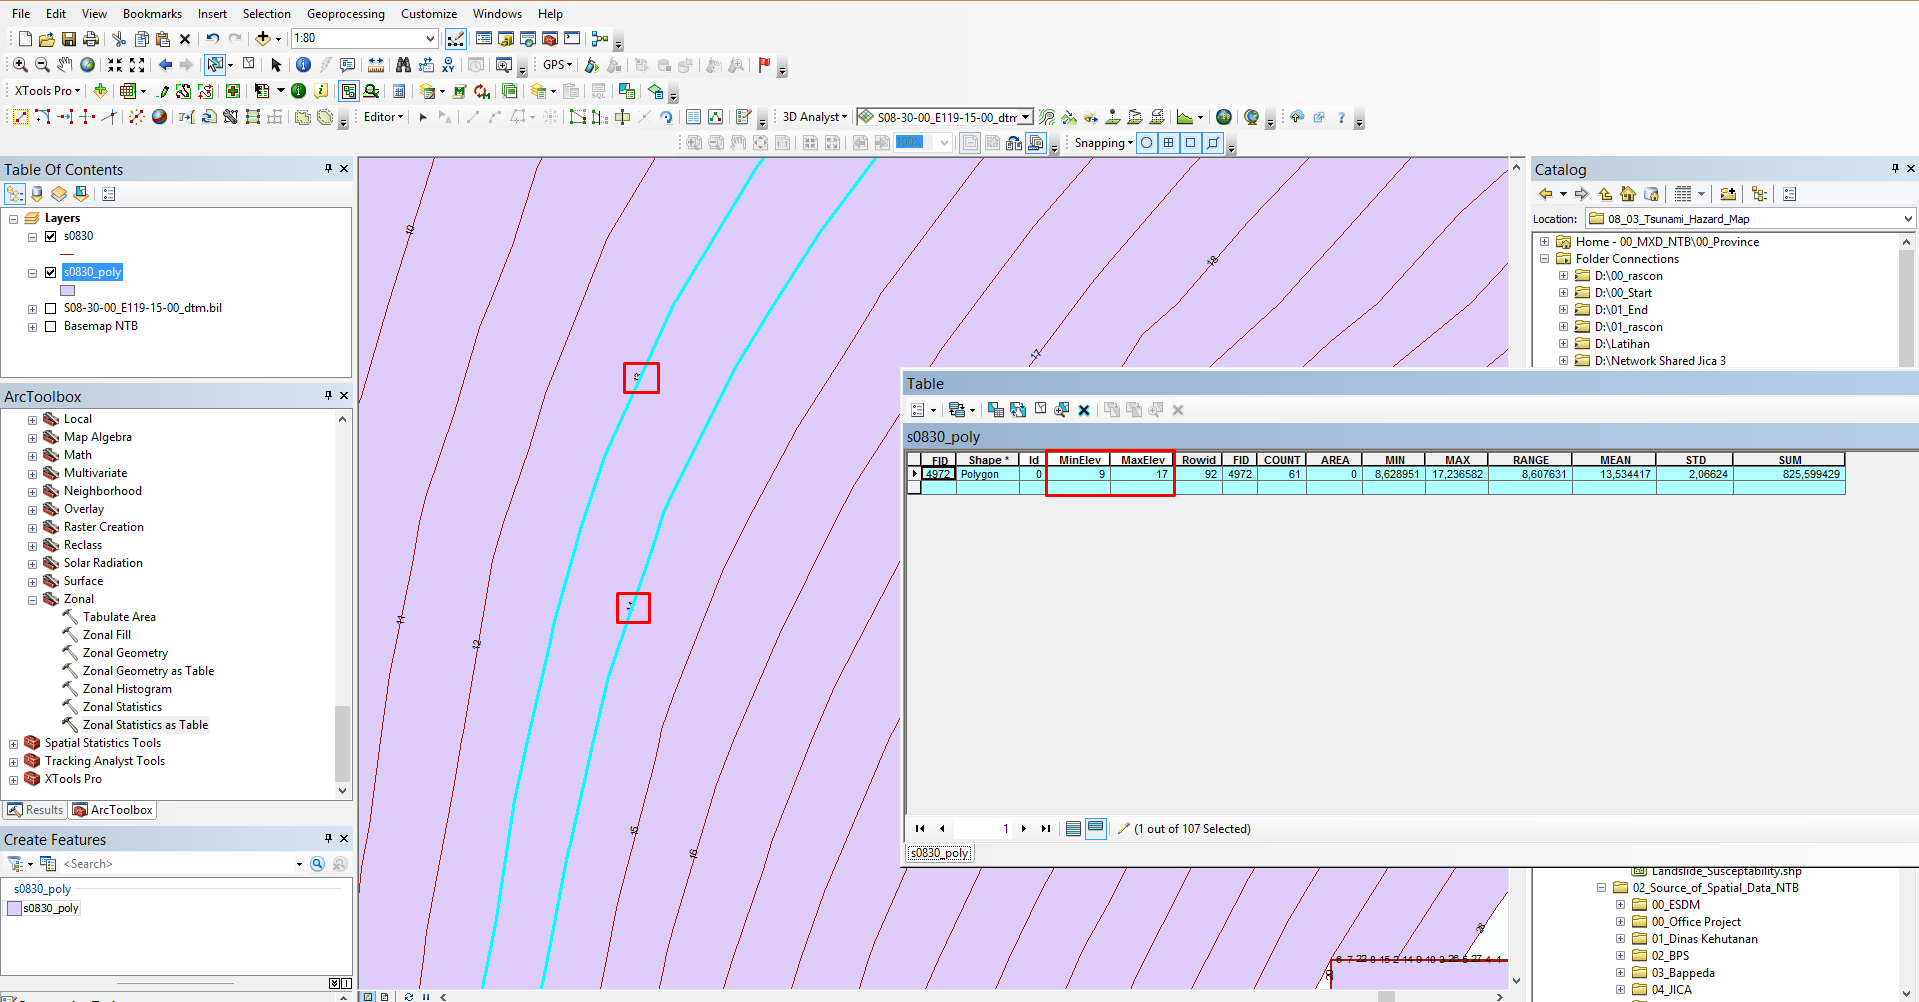This screenshot has width=1919, height=1002.
Task: Open the Editor dropdown menu
Action: tap(383, 117)
